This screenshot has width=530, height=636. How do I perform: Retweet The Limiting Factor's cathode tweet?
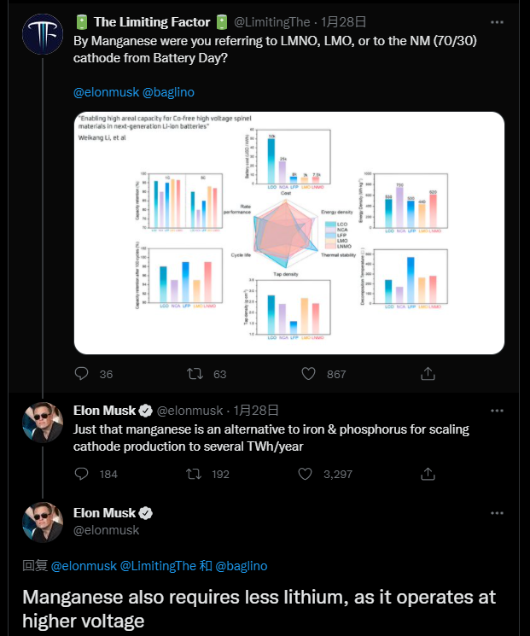(x=195, y=374)
